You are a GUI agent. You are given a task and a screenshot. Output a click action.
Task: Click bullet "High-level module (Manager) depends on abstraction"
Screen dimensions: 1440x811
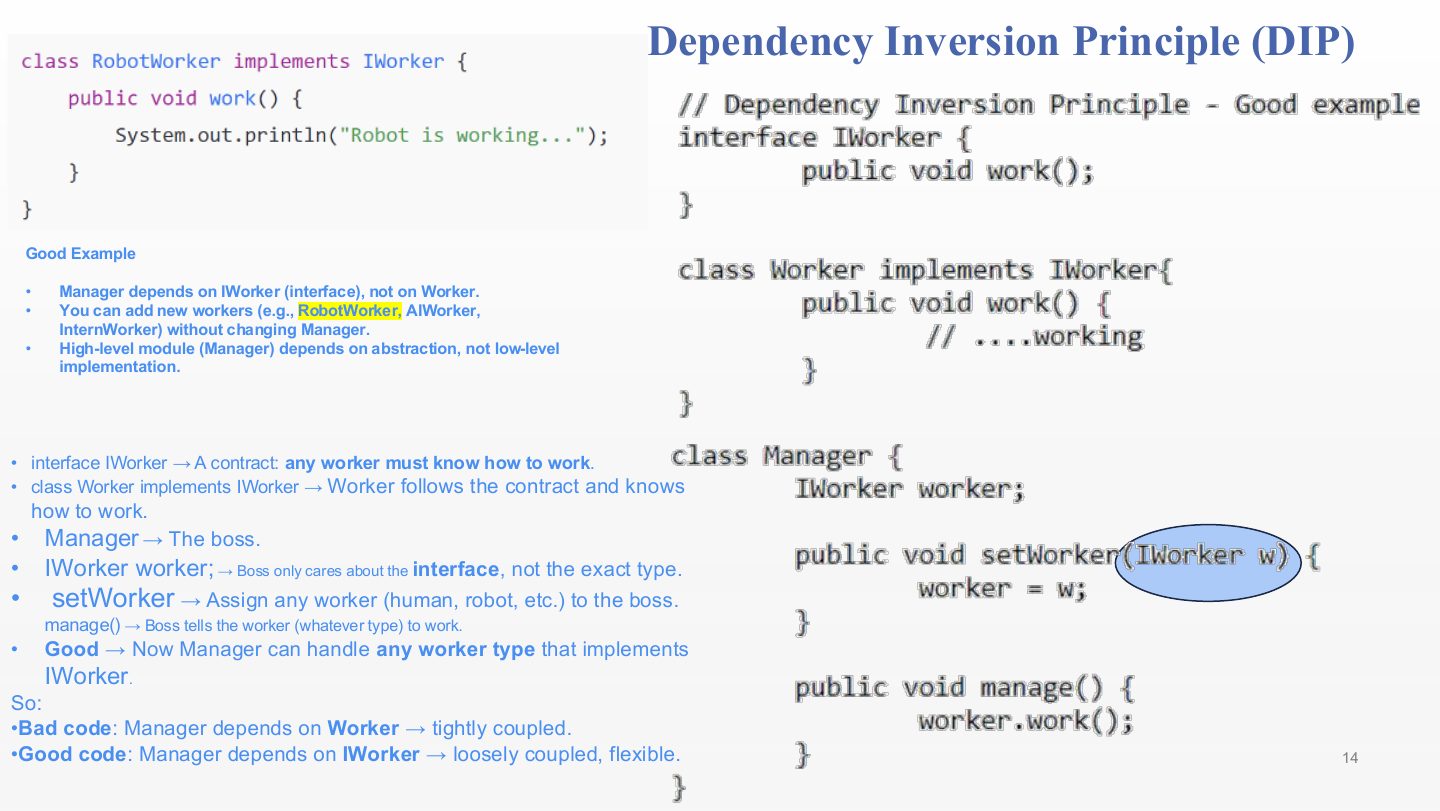pyautogui.click(x=309, y=357)
